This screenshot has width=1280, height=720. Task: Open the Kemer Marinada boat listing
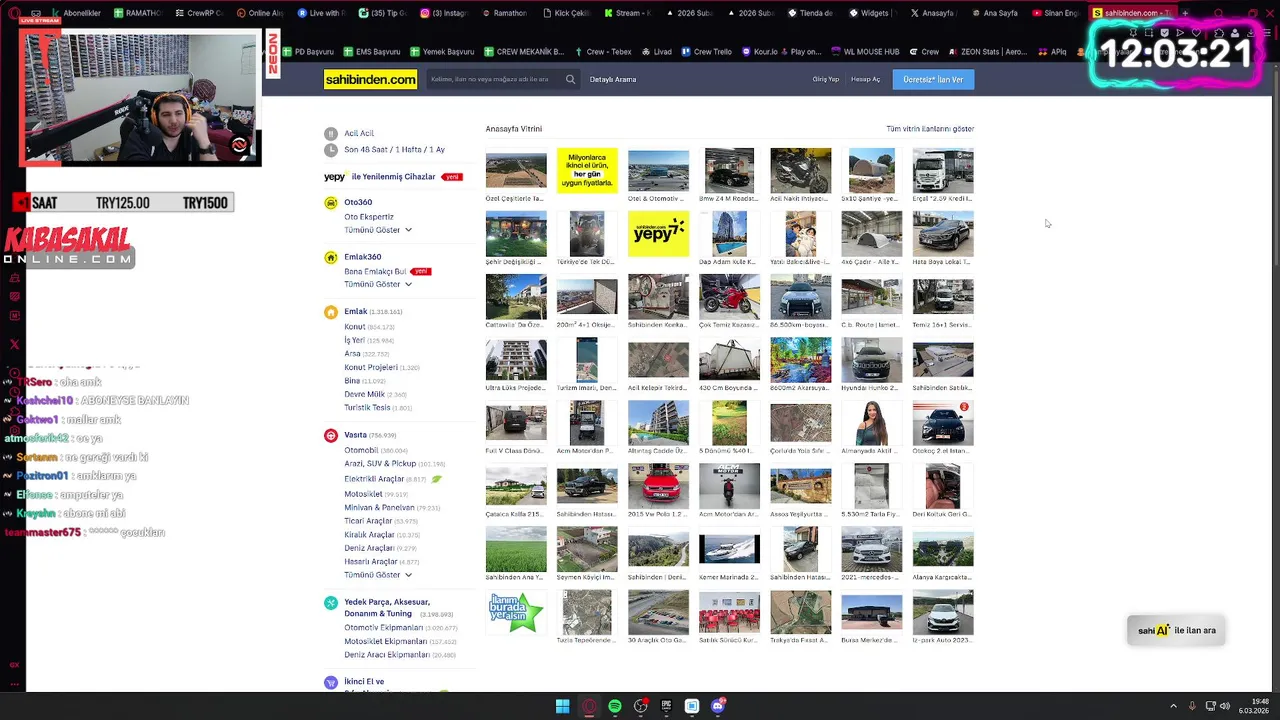click(729, 550)
